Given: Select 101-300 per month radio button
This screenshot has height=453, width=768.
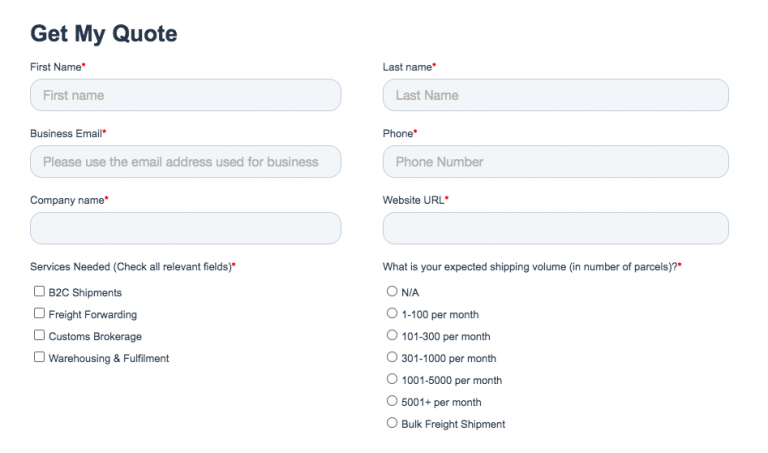Looking at the screenshot, I should 392,336.
